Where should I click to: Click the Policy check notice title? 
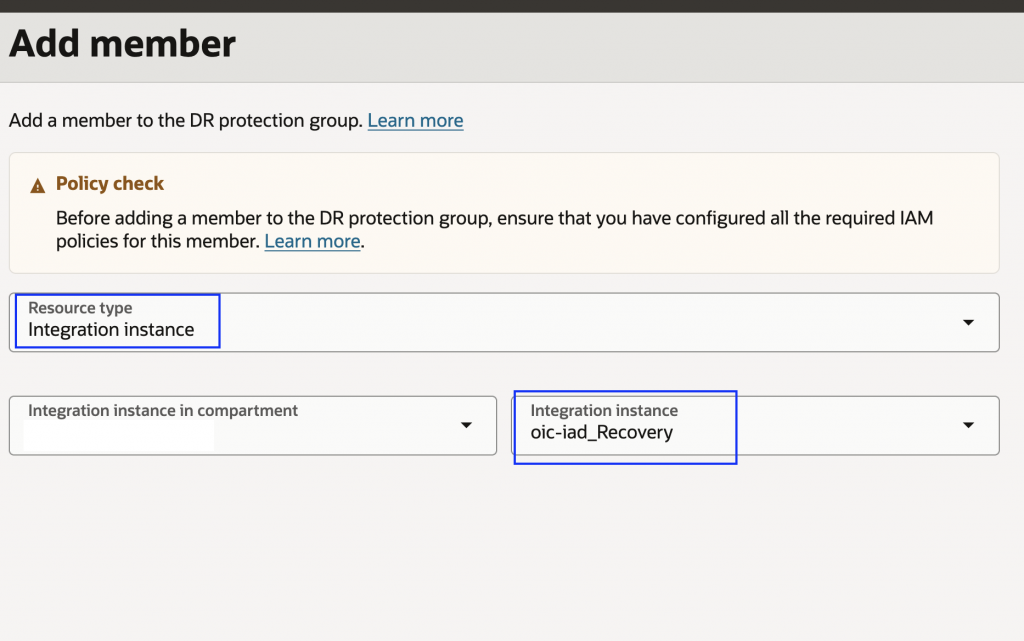(x=110, y=184)
